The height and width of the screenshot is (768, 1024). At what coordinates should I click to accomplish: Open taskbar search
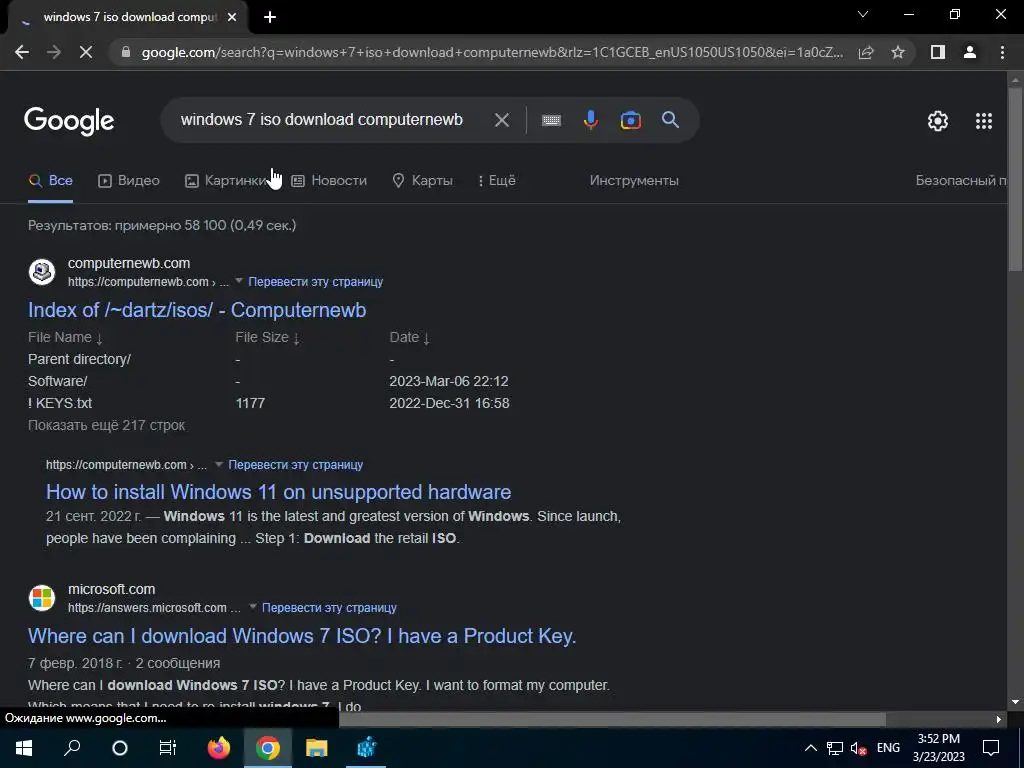72,748
